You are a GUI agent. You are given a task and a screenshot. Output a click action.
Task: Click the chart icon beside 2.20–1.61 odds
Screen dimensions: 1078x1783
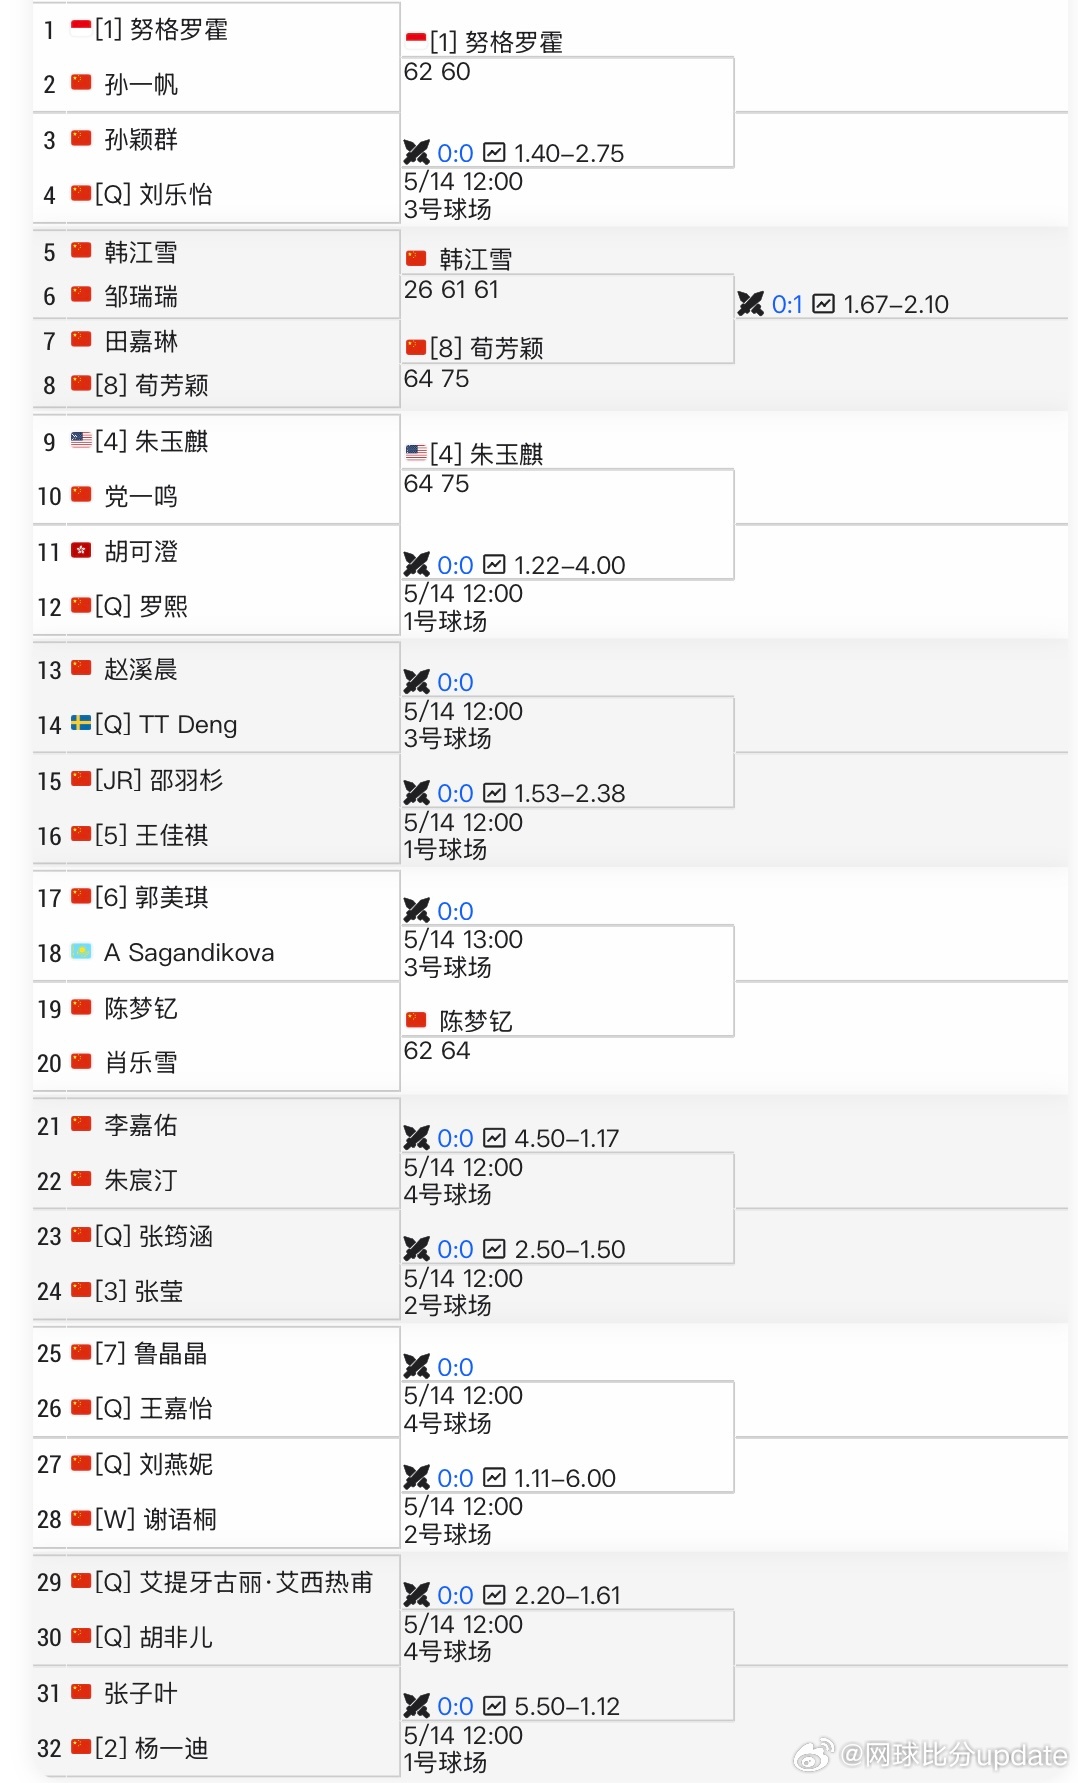click(494, 1595)
